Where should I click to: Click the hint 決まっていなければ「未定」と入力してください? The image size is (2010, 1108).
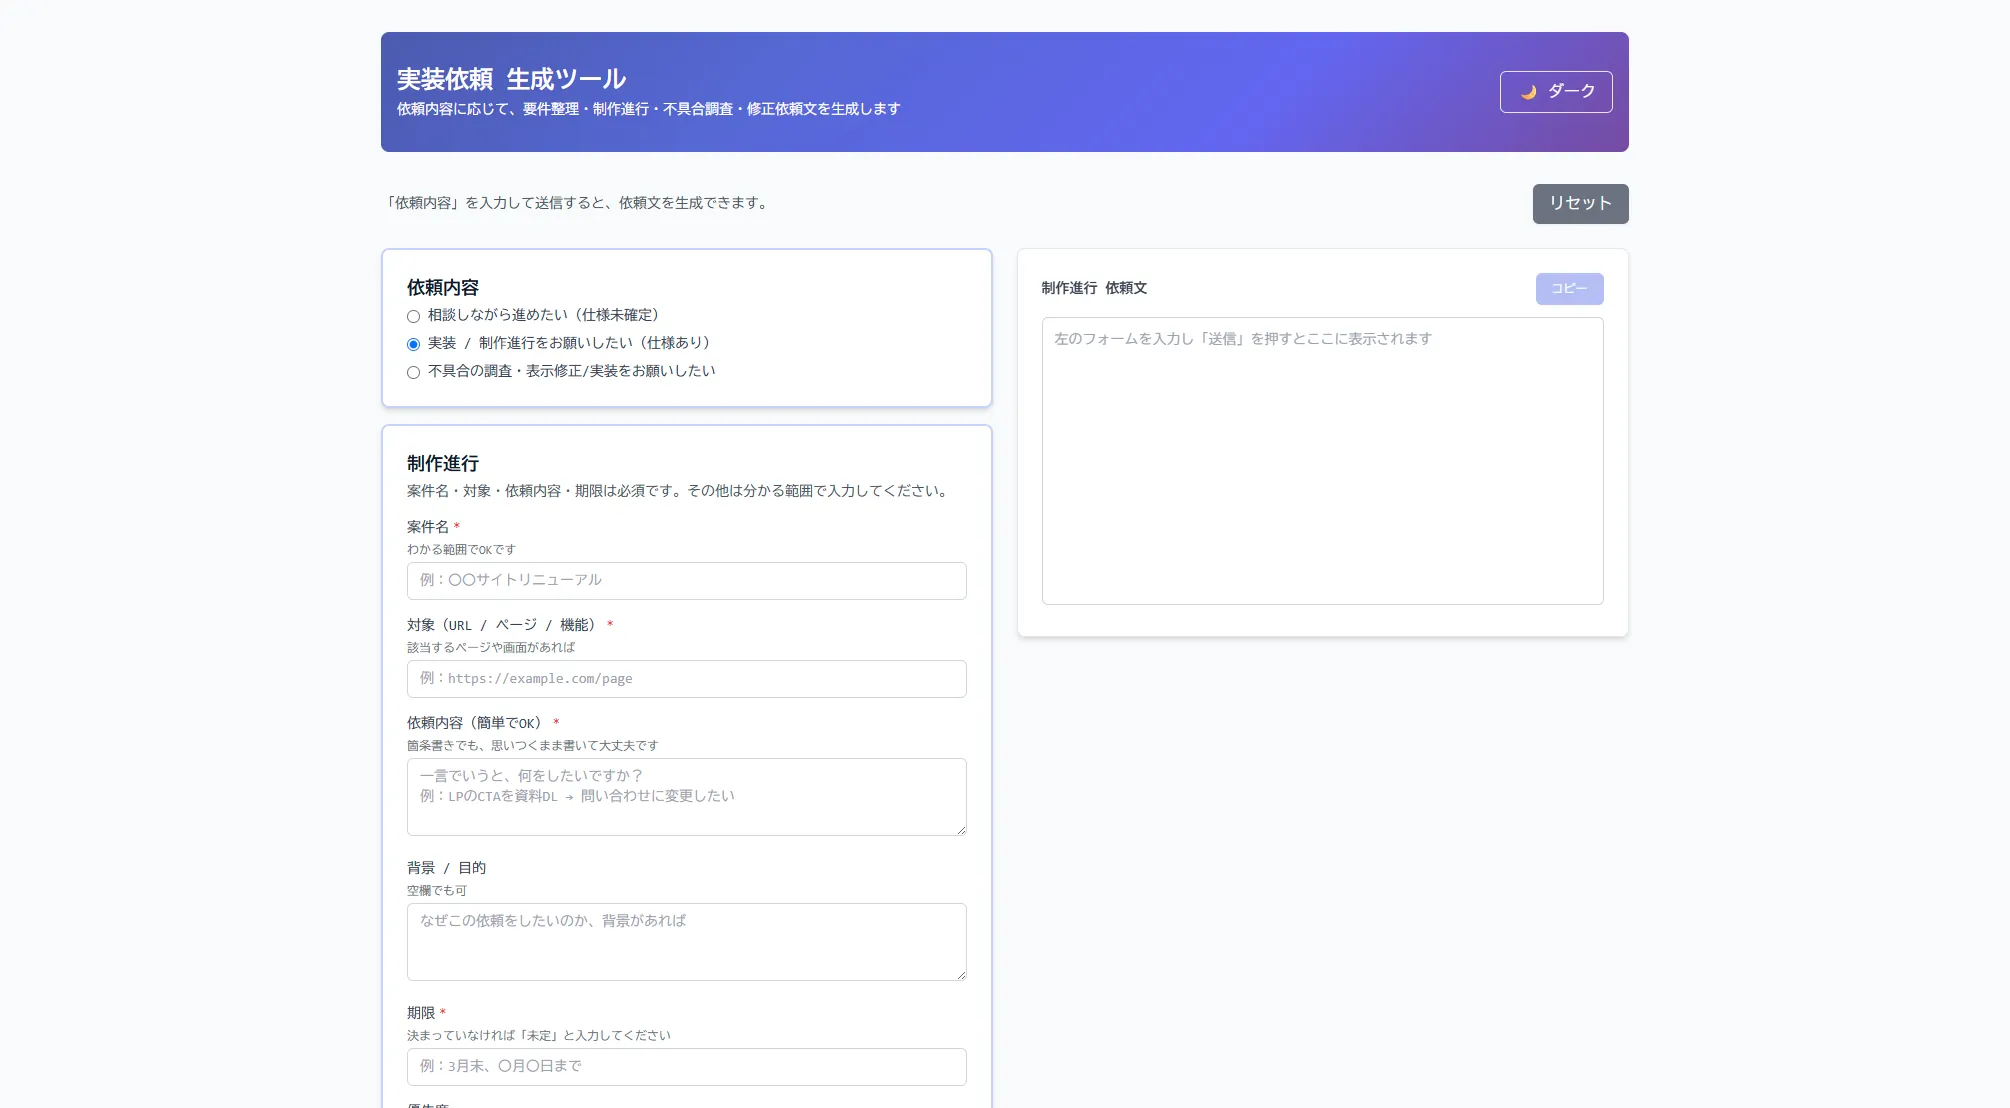(539, 1036)
